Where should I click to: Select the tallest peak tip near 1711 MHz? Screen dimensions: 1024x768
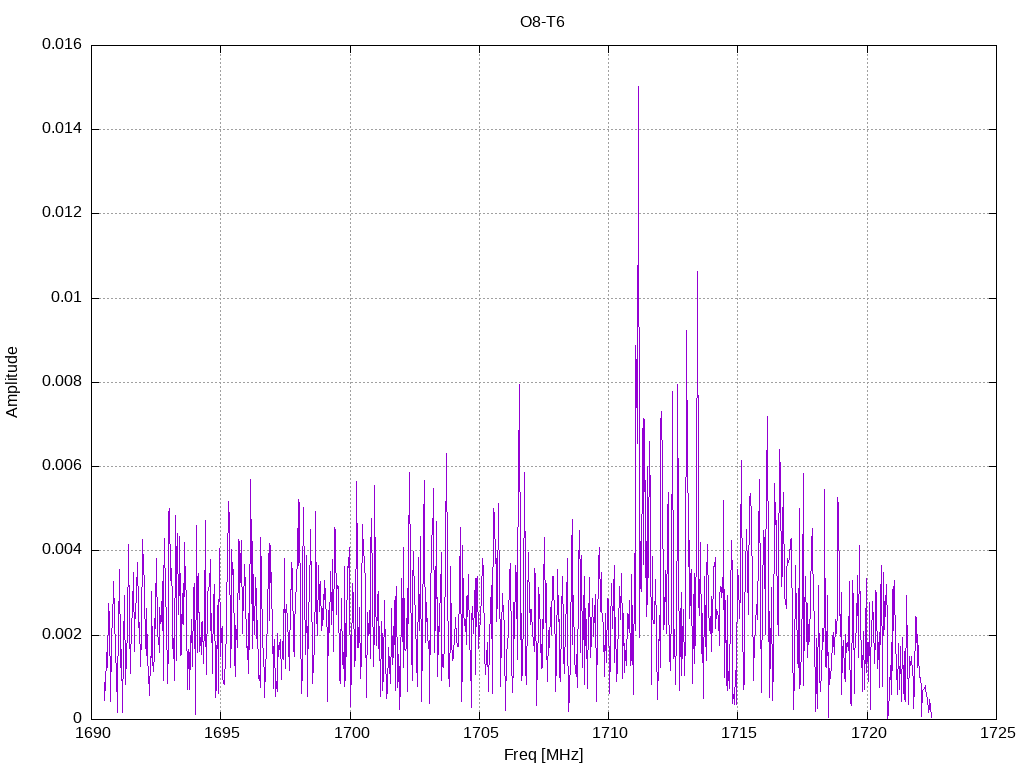tap(638, 88)
